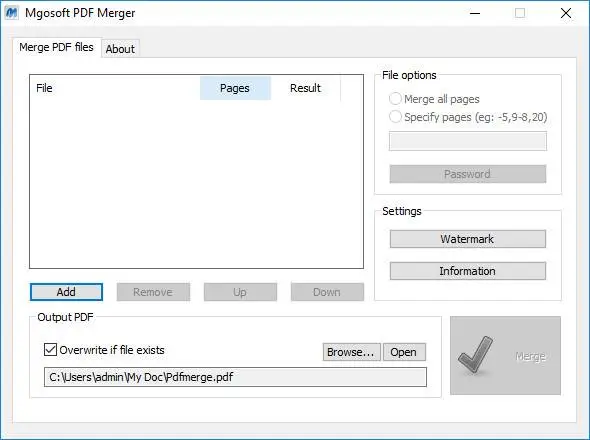Screen dimensions: 590x440
Task: Move file Up in the list
Action: point(240,292)
